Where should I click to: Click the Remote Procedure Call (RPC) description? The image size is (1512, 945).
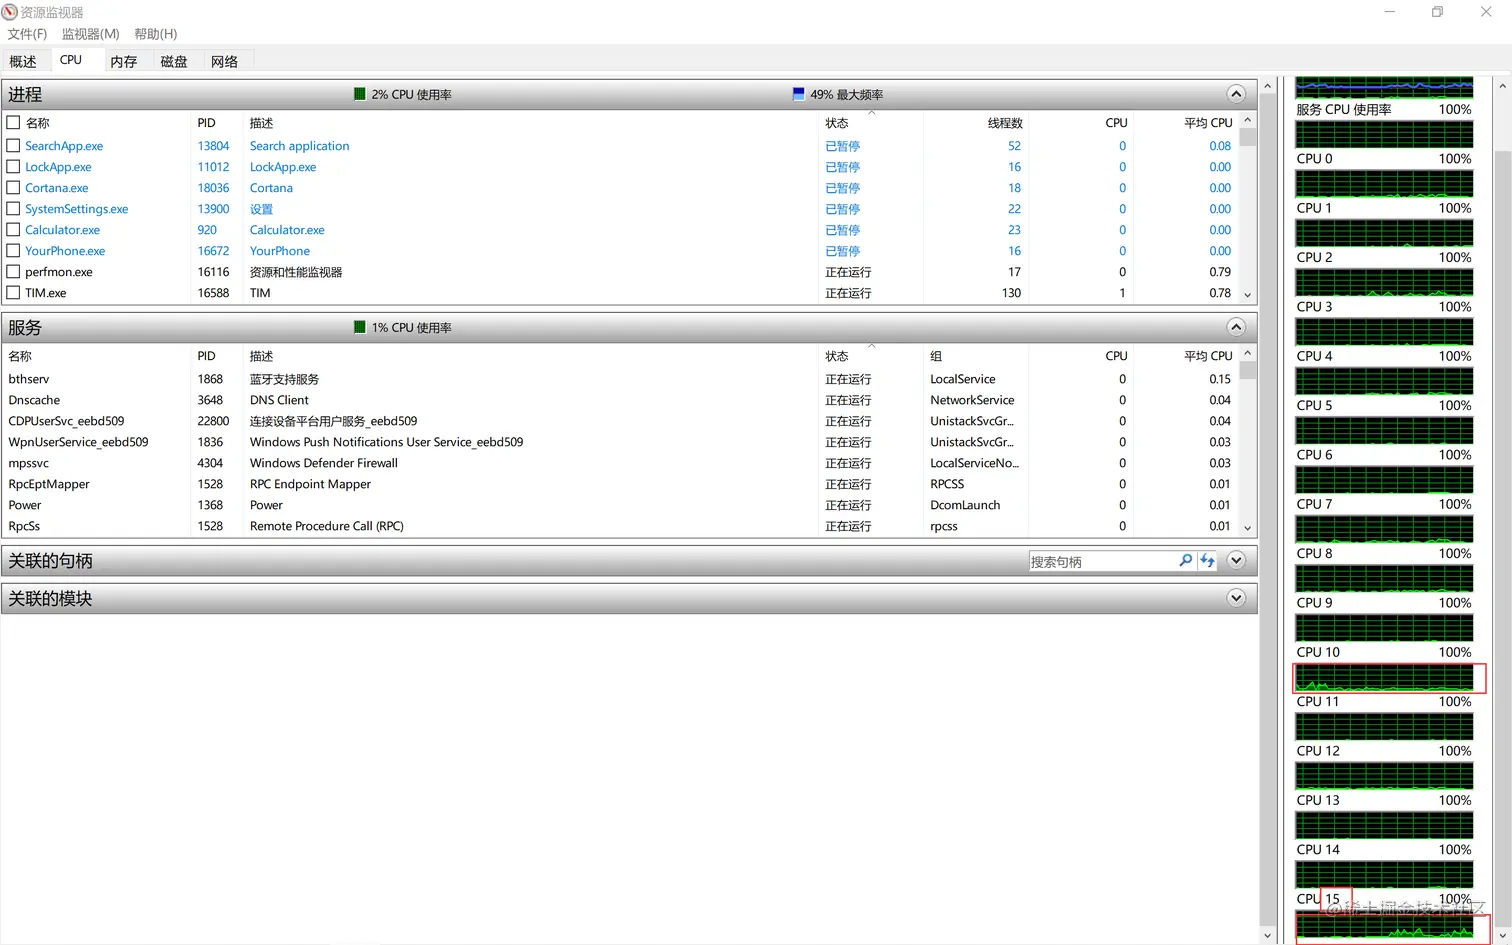(x=327, y=526)
